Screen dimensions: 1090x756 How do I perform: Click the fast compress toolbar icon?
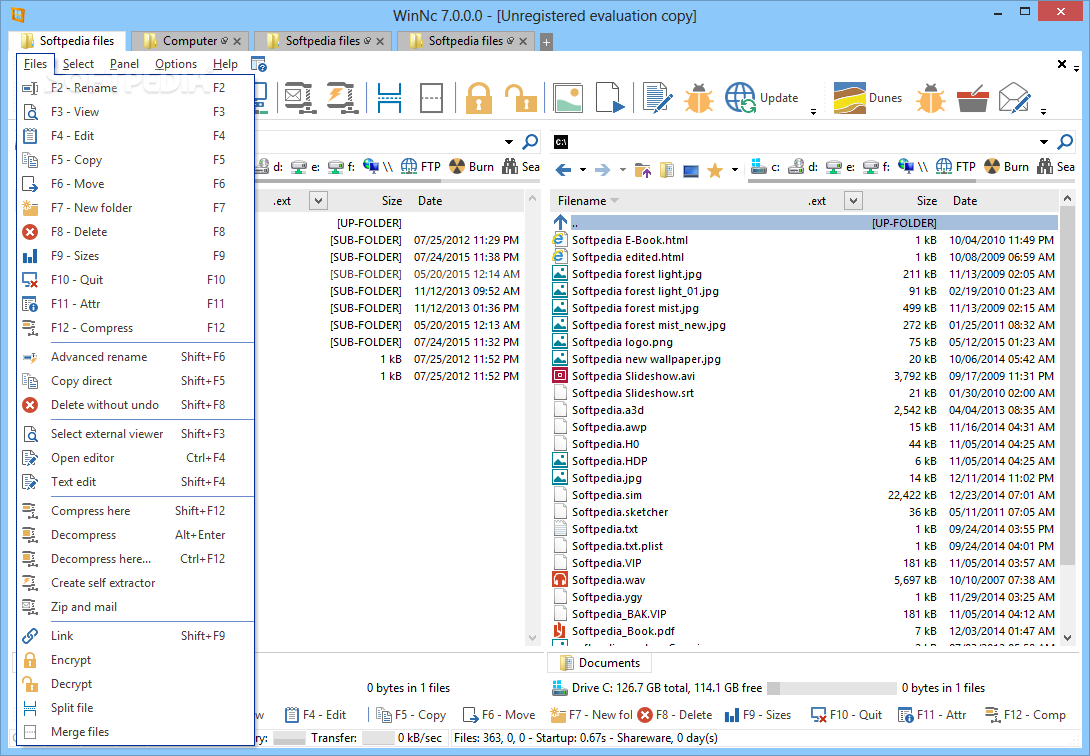pyautogui.click(x=343, y=98)
